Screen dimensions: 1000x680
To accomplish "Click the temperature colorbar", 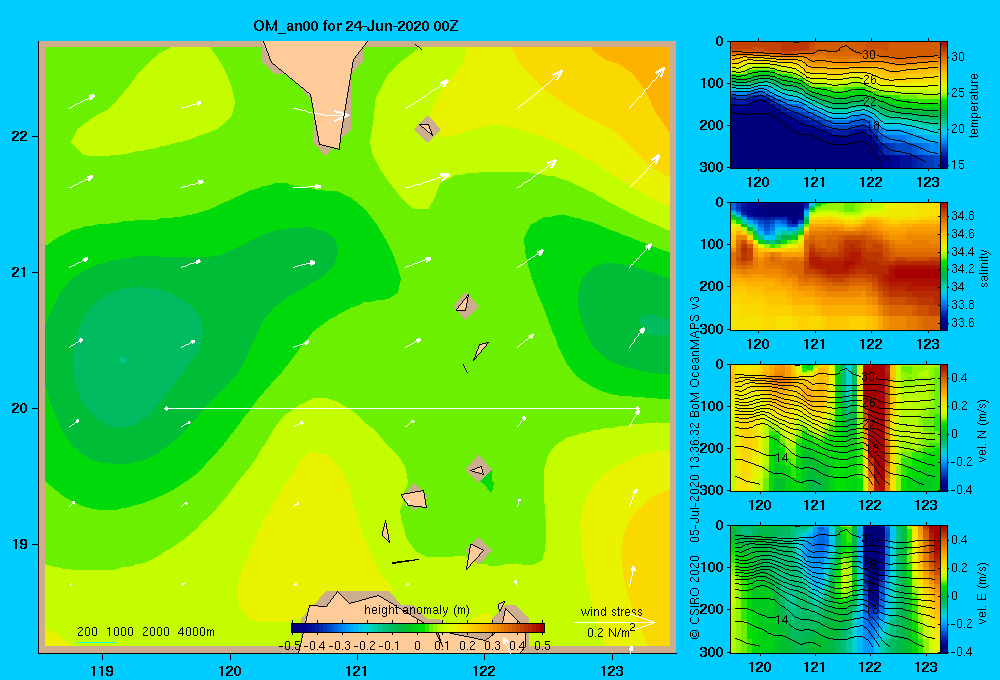I will (944, 105).
